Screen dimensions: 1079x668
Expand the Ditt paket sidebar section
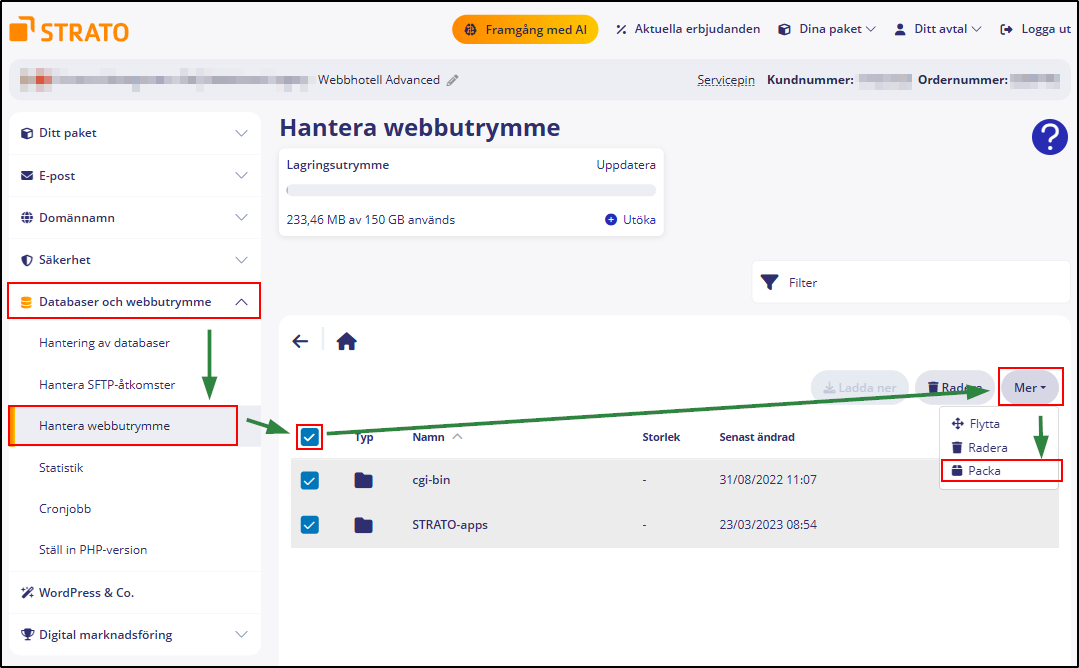(x=133, y=133)
